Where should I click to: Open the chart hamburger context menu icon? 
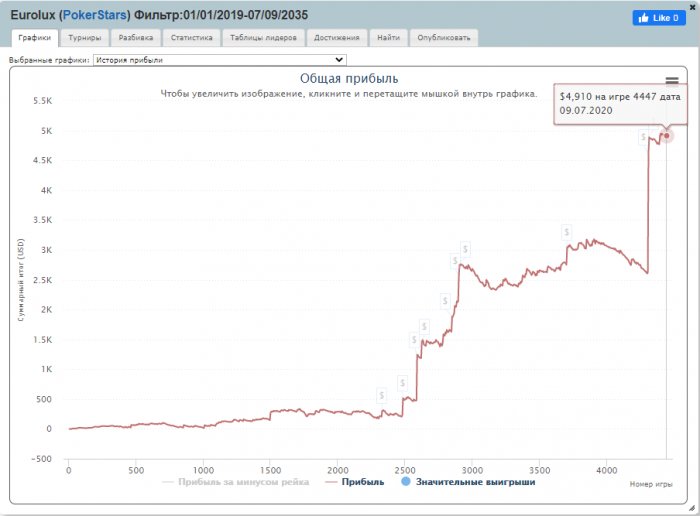point(672,81)
